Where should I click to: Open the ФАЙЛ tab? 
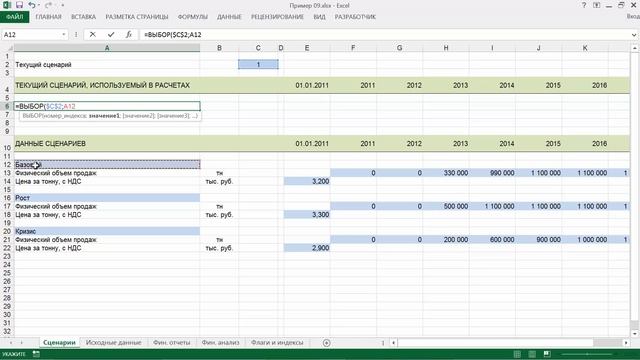(x=14, y=17)
